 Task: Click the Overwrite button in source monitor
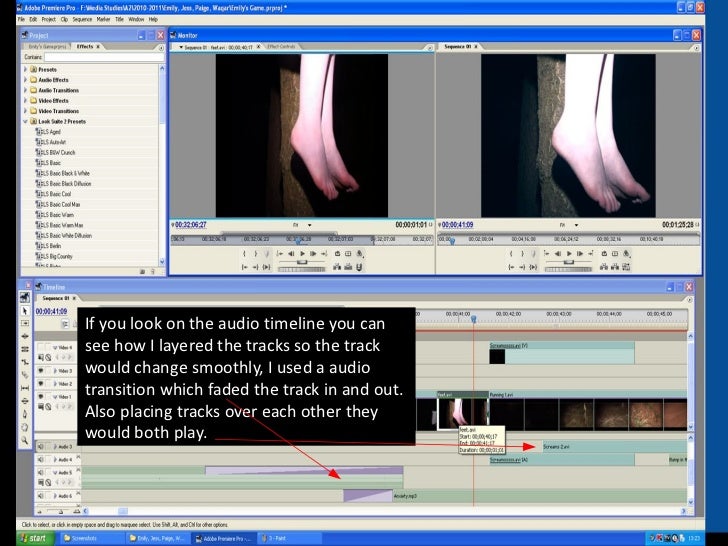[348, 267]
